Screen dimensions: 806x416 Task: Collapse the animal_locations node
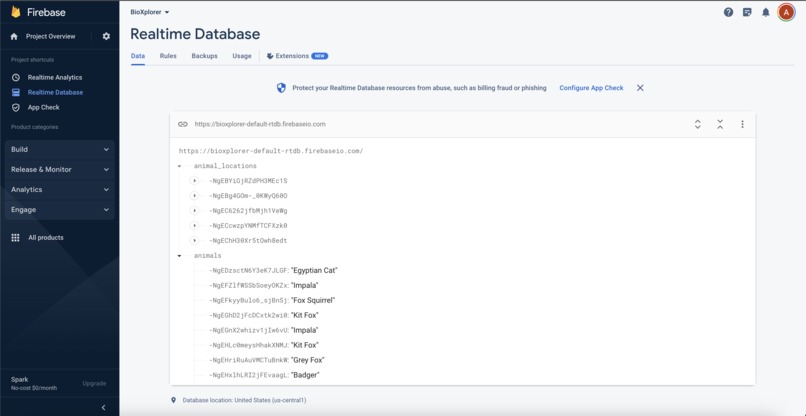tap(179, 166)
